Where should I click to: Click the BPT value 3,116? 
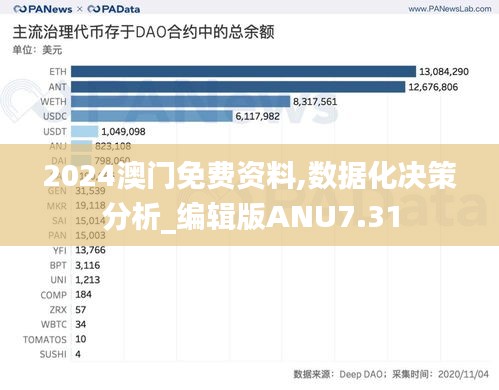(88, 265)
